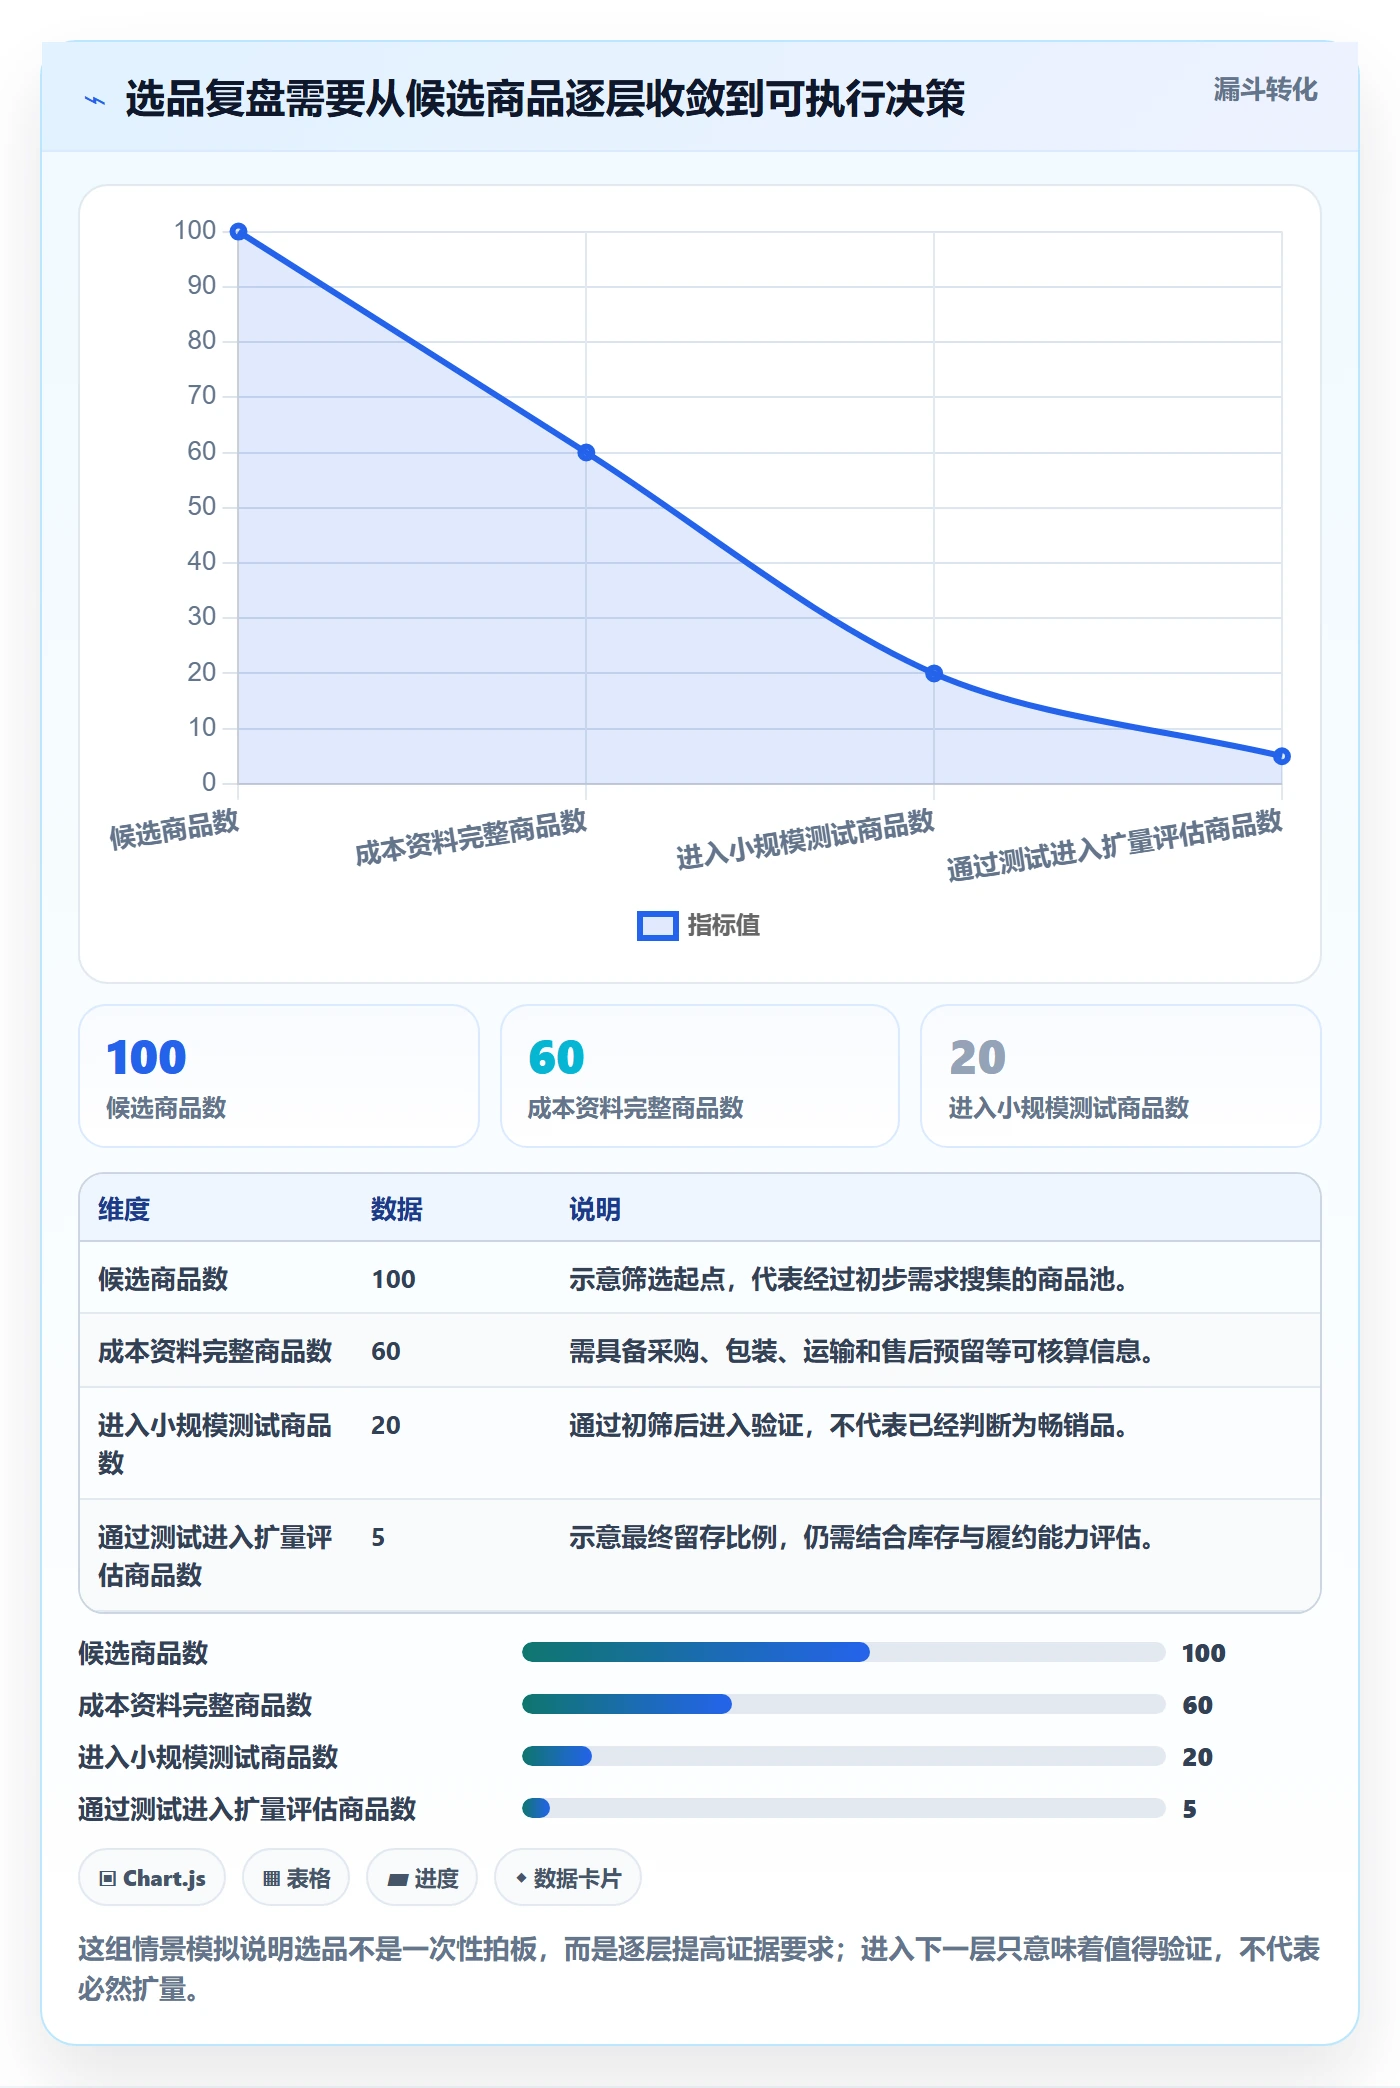
Task: Click the 维度 table column header
Action: tap(124, 1209)
